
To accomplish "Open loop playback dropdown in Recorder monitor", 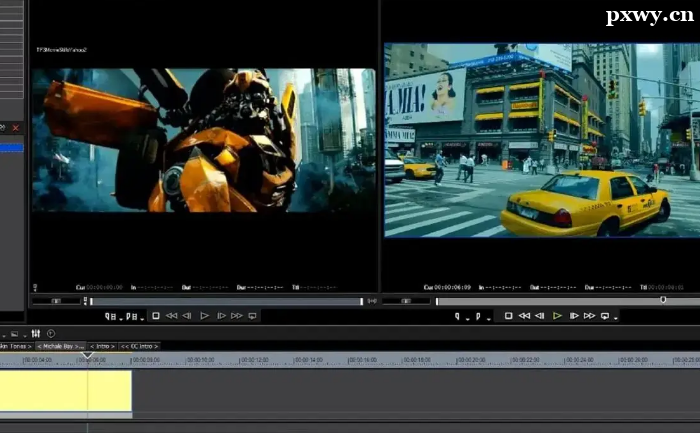I will pos(616,318).
